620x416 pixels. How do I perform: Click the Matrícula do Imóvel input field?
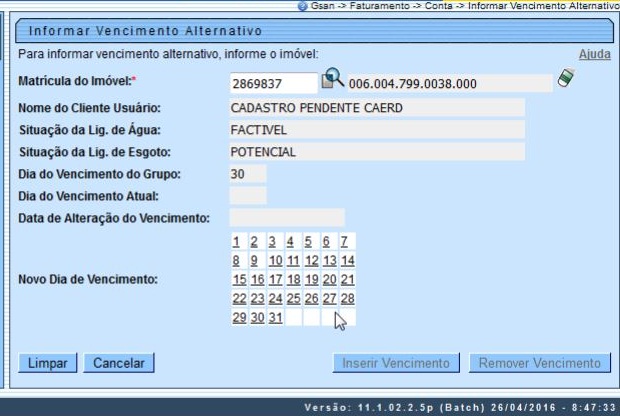tap(273, 84)
